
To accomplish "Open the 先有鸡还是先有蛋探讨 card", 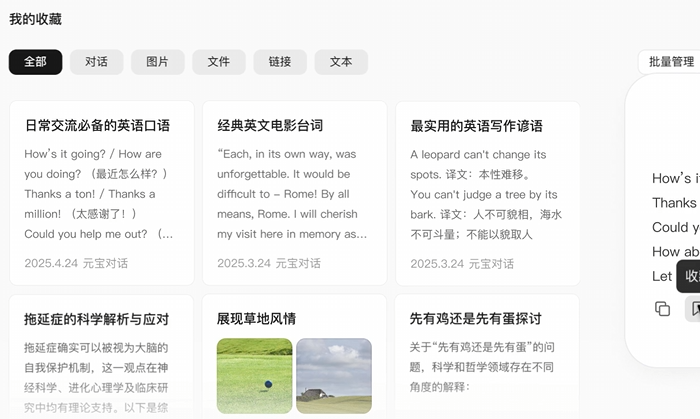I will (475, 319).
